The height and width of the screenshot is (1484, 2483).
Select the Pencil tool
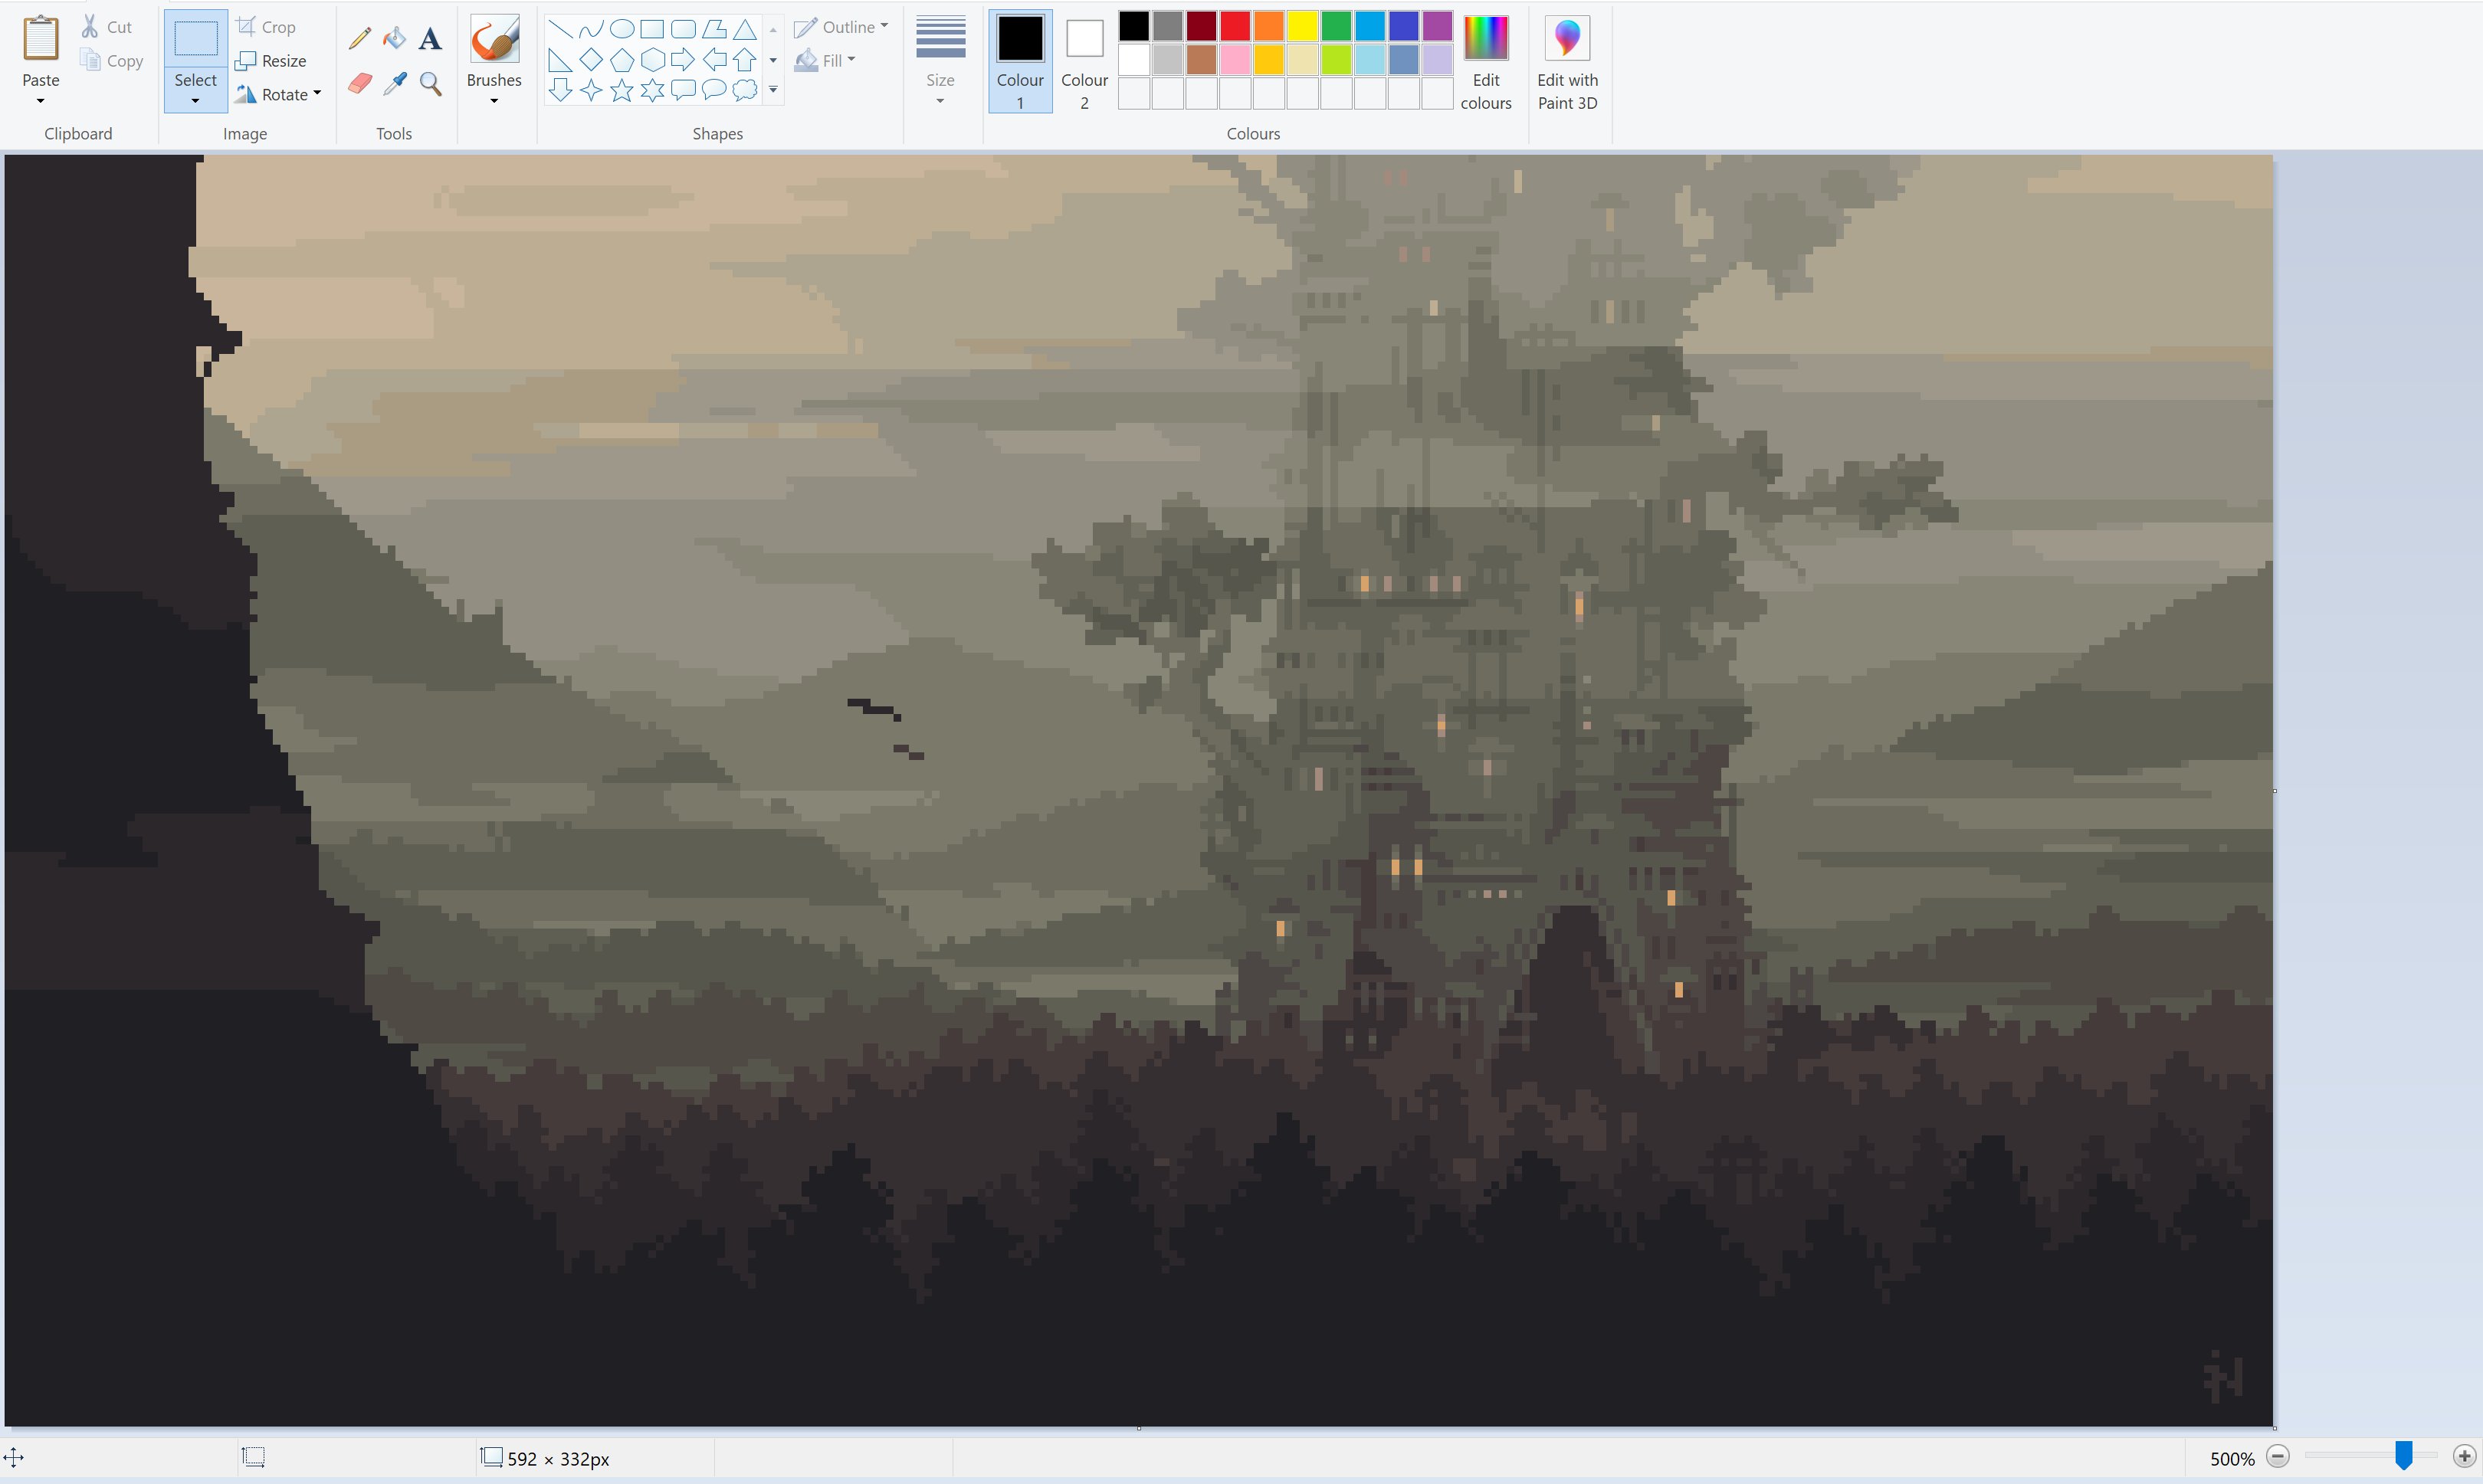tap(359, 37)
